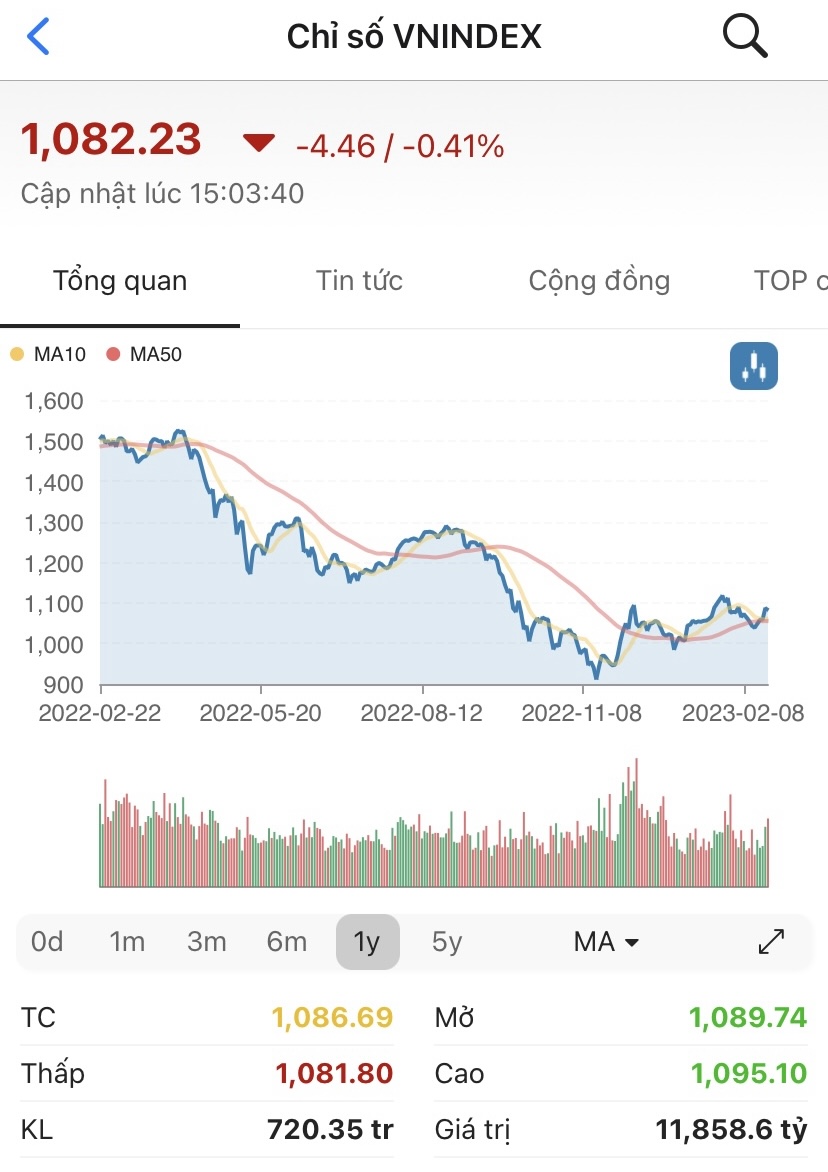Toggle the MA50 legend dot
The image size is (828, 1172).
click(112, 354)
